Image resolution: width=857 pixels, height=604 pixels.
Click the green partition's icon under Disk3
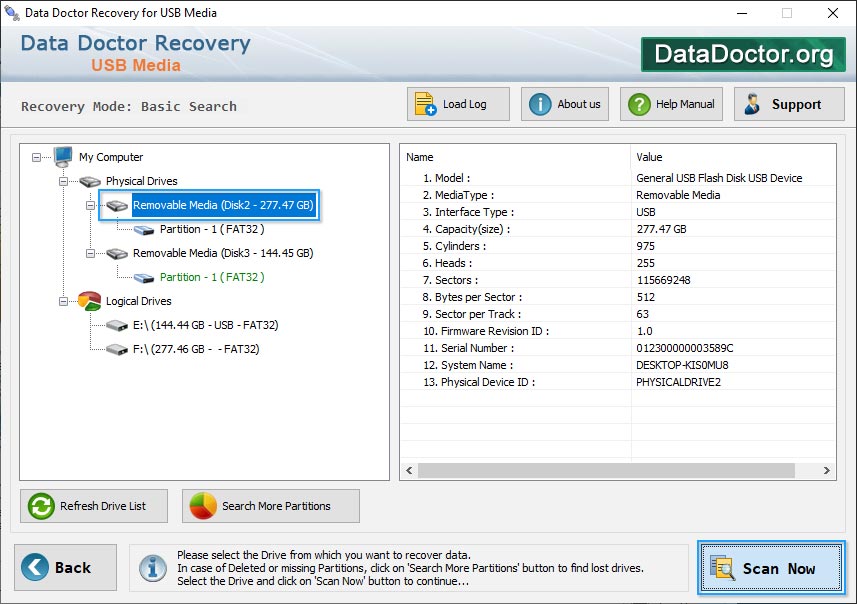(144, 278)
